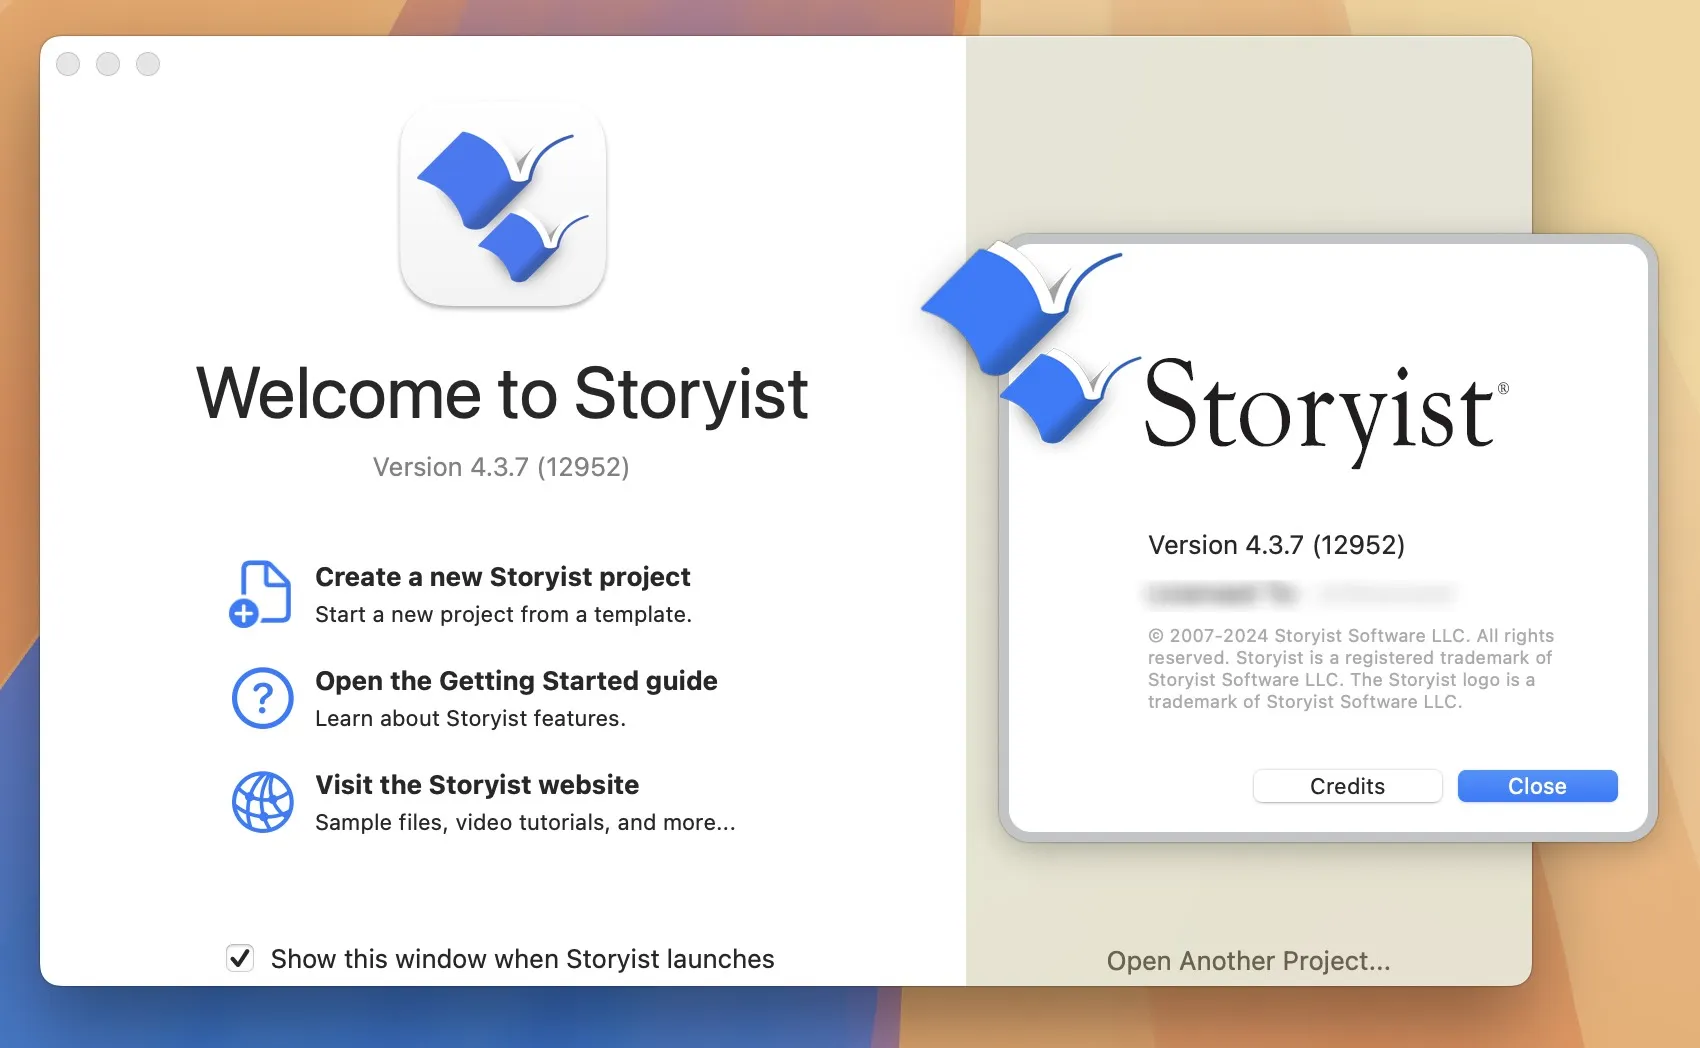Click the Welcome window red close button
Screen dimensions: 1700x1048
[x=68, y=64]
